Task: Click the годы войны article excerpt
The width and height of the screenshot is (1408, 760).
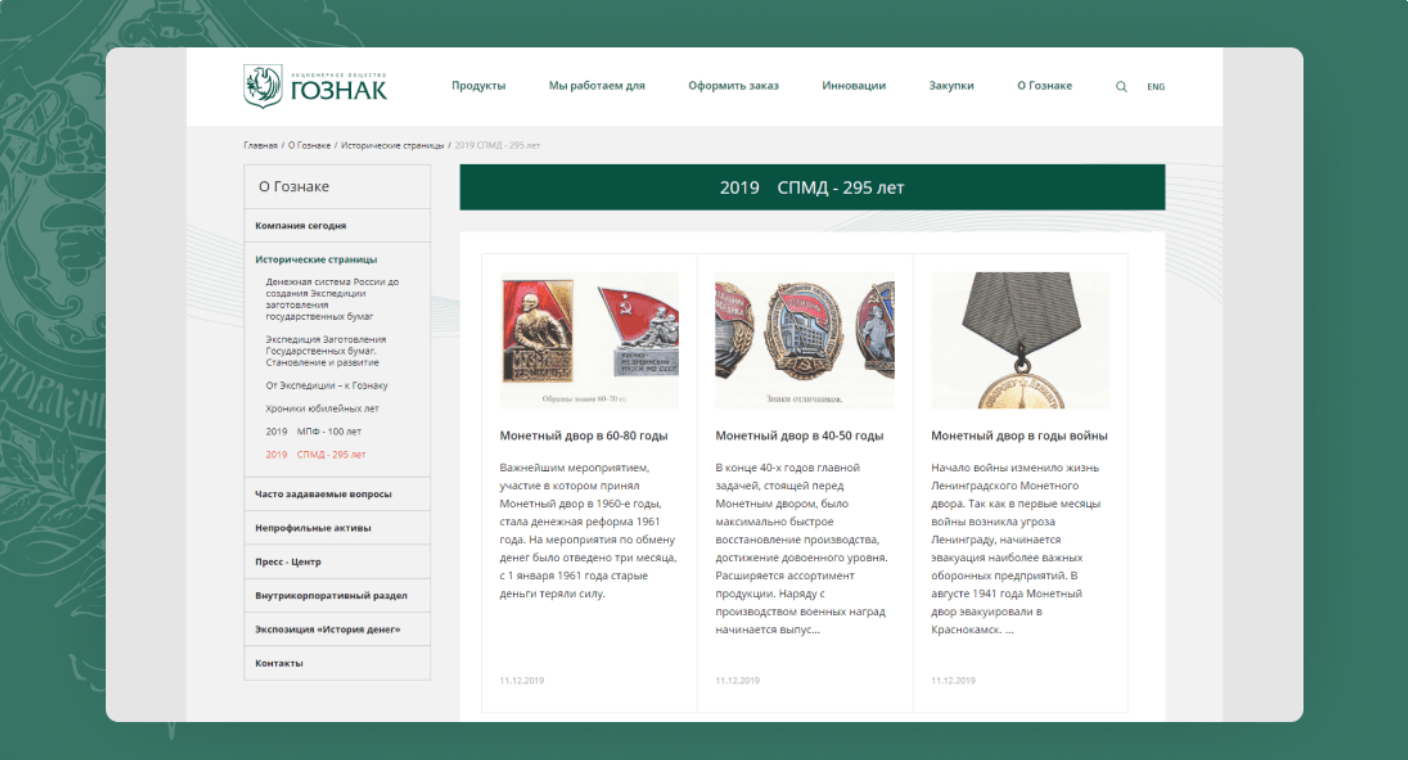Action: pos(1016,549)
